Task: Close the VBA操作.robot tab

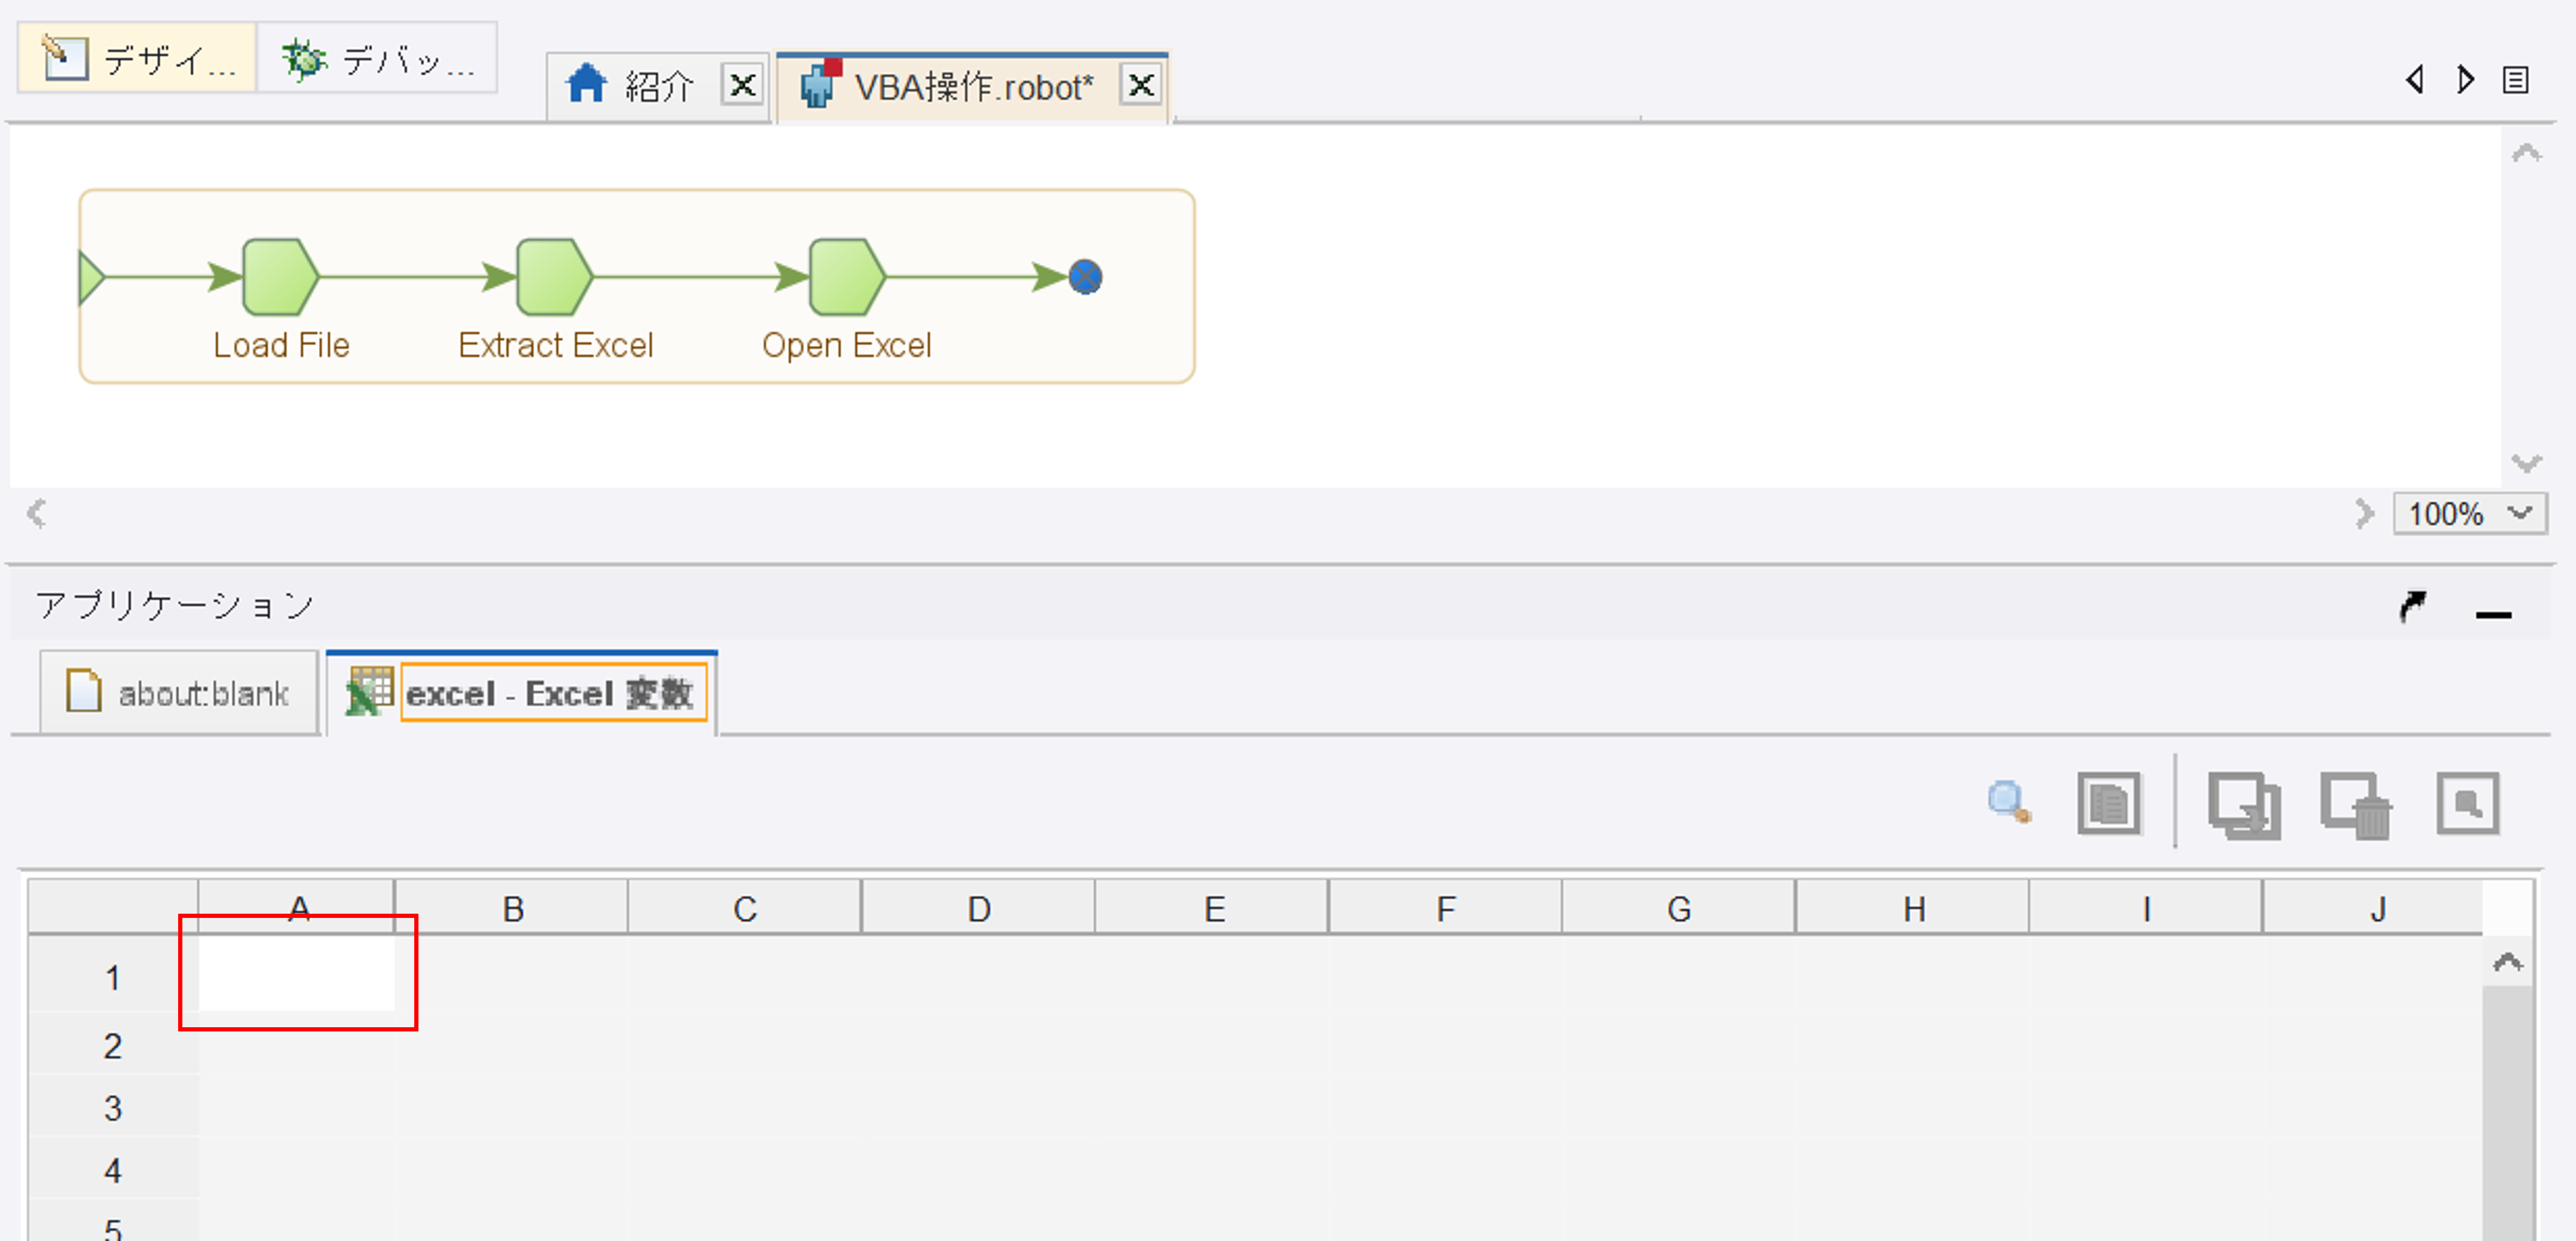Action: pyautogui.click(x=1141, y=85)
